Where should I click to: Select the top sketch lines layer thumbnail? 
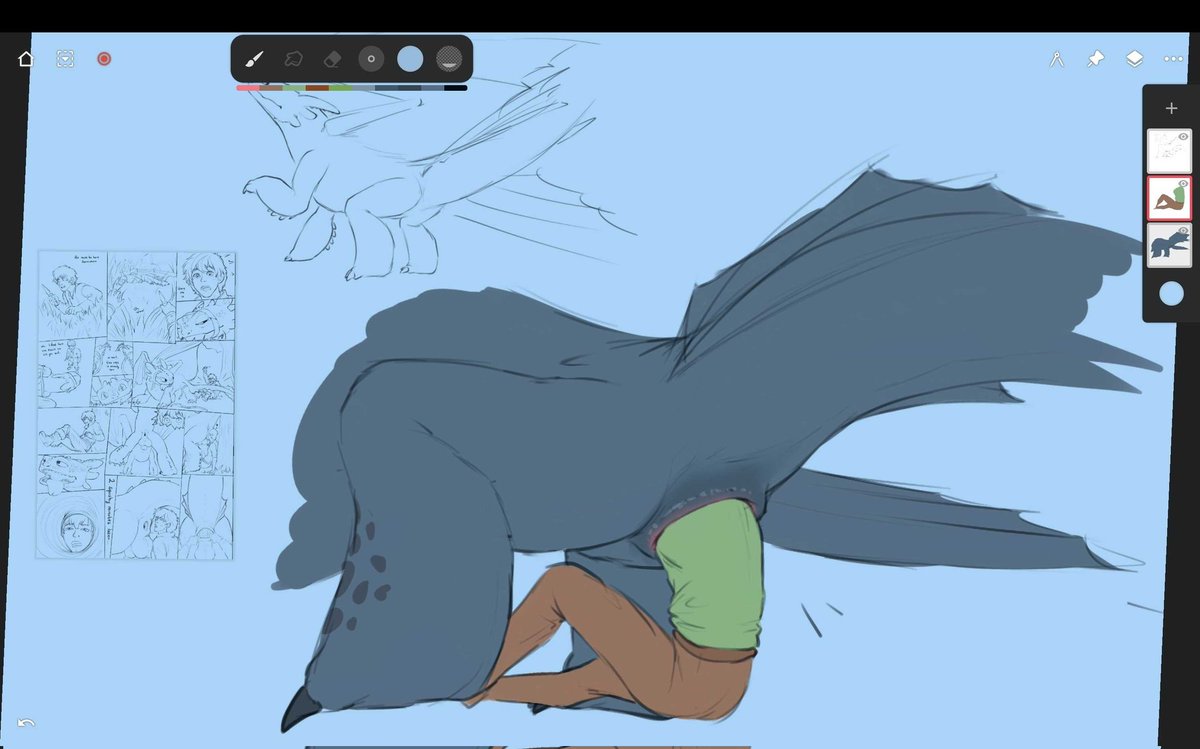[x=1169, y=151]
